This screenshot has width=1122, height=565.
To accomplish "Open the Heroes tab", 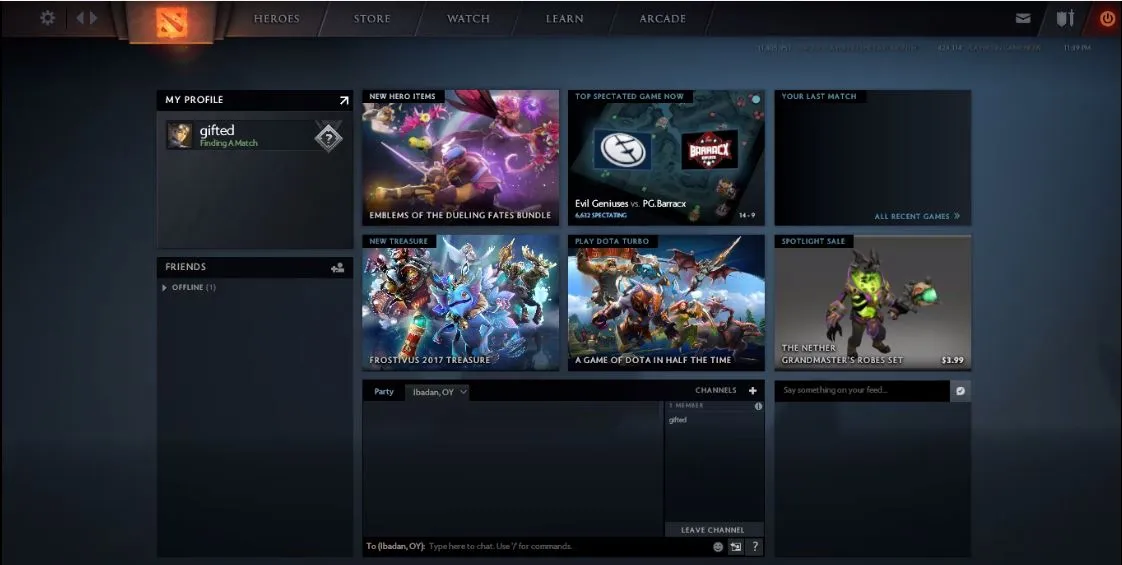I will (277, 19).
